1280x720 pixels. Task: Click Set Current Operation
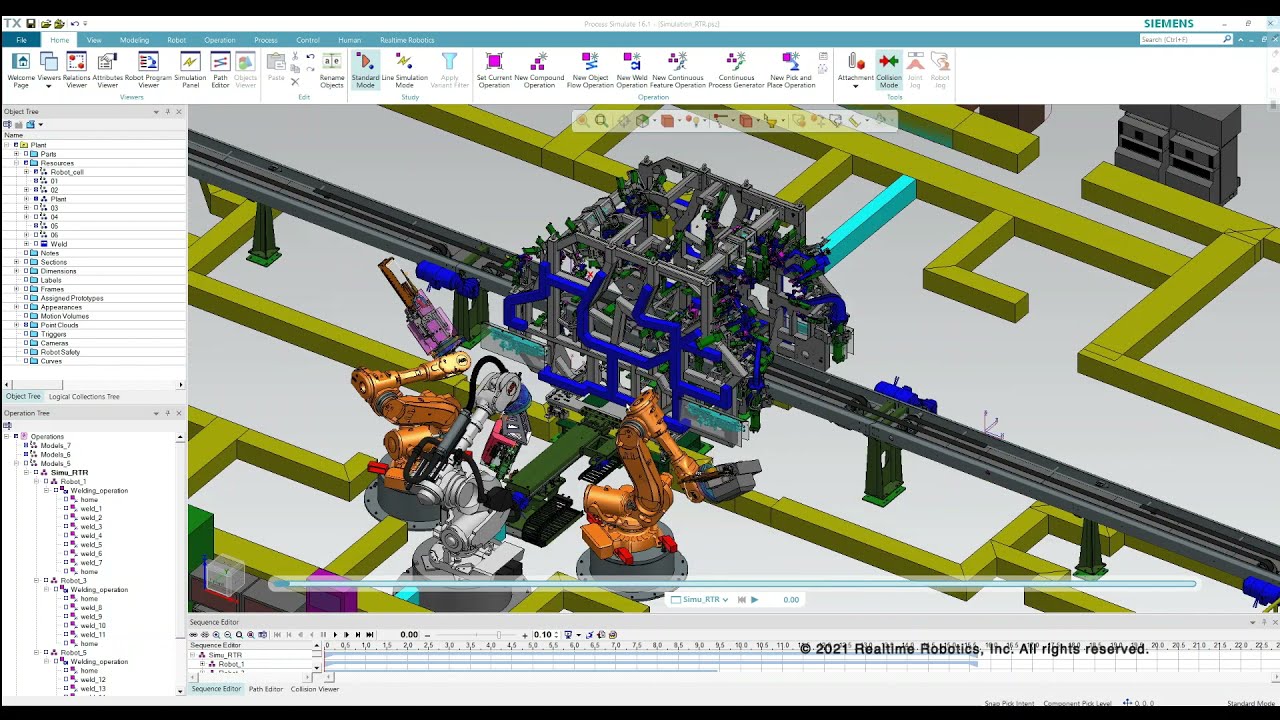tap(494, 70)
